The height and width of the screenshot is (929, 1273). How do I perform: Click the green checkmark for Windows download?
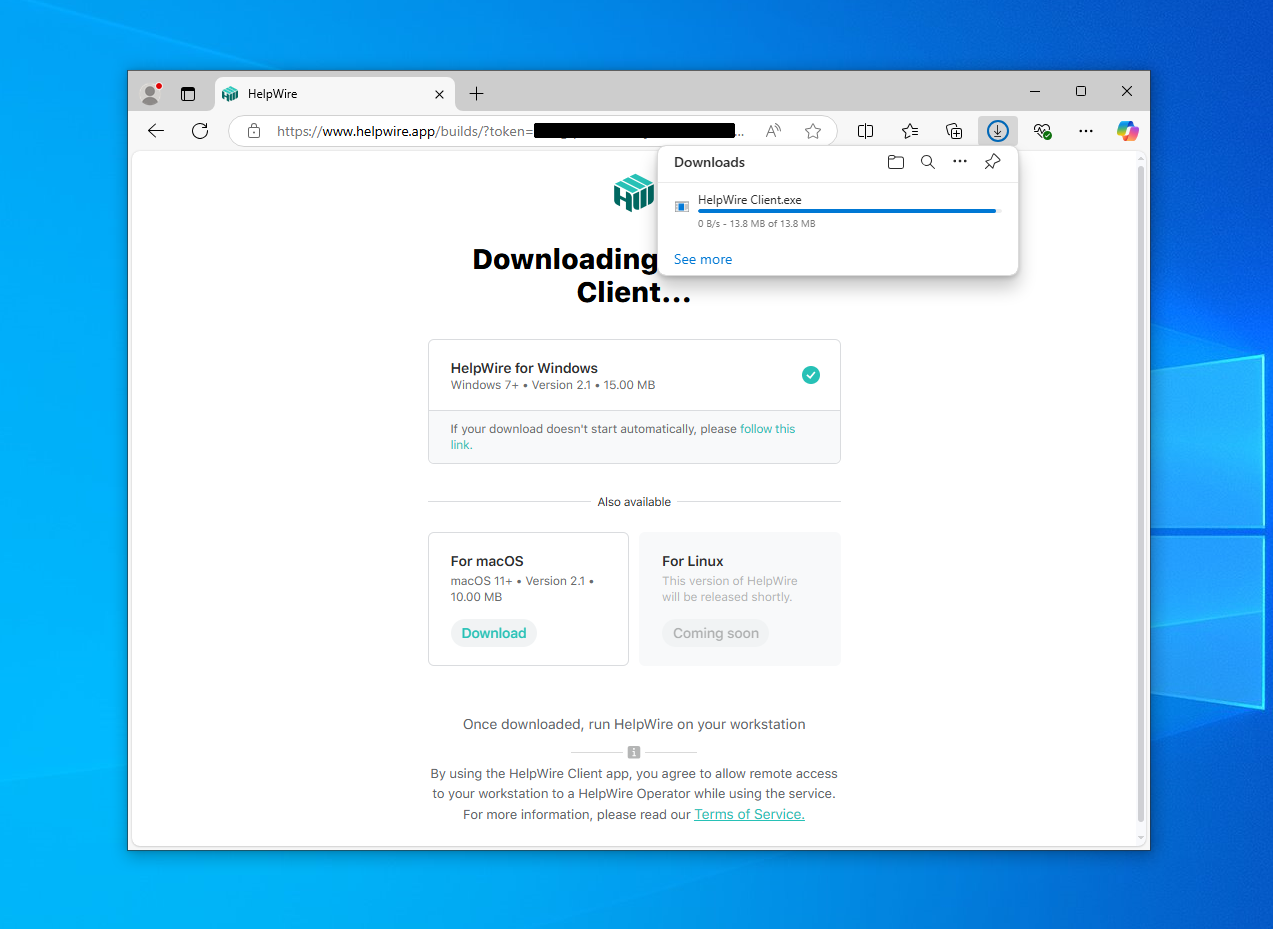[811, 375]
